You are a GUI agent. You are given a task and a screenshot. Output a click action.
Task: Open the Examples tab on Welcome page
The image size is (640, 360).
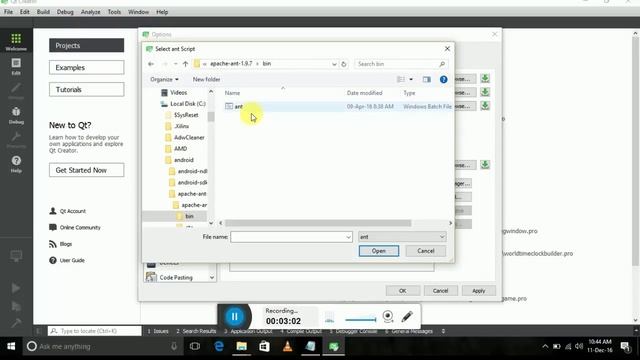[x=87, y=67]
